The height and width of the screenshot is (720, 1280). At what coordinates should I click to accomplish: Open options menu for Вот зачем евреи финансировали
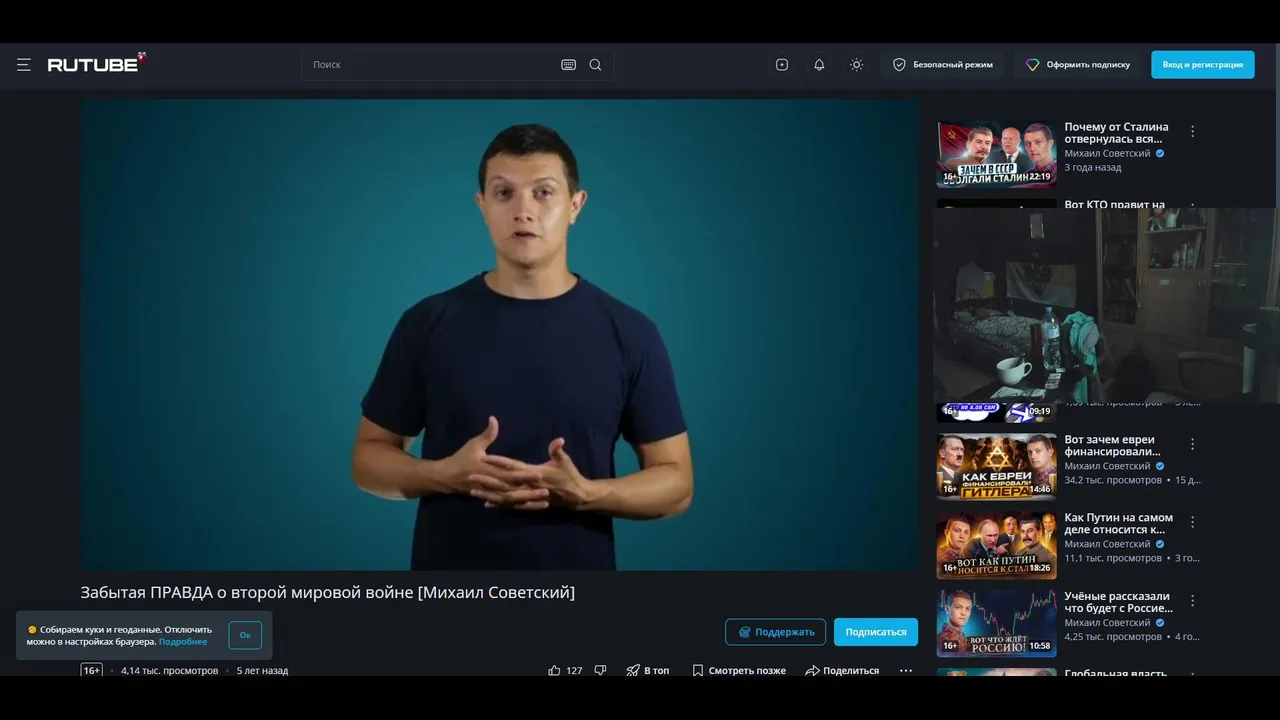[1192, 444]
